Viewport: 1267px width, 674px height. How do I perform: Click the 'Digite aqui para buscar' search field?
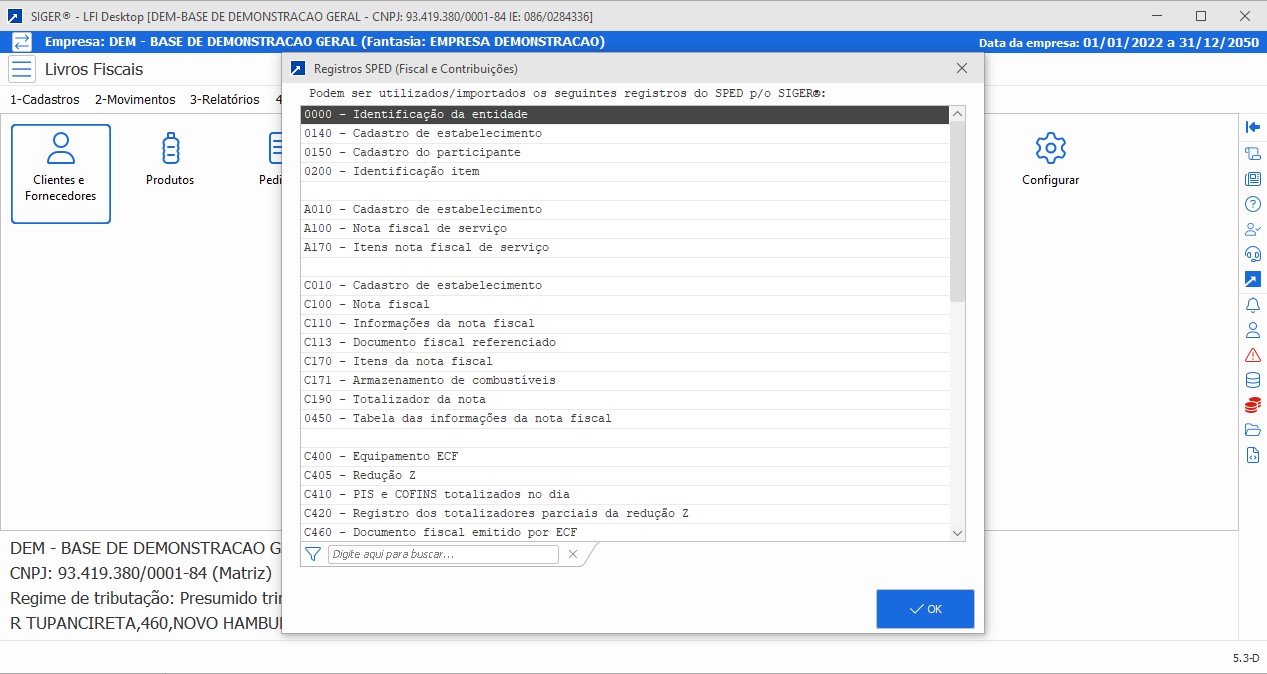click(x=443, y=554)
